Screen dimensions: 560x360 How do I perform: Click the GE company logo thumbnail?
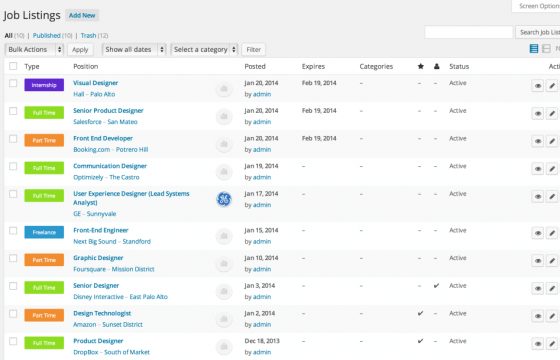click(224, 199)
